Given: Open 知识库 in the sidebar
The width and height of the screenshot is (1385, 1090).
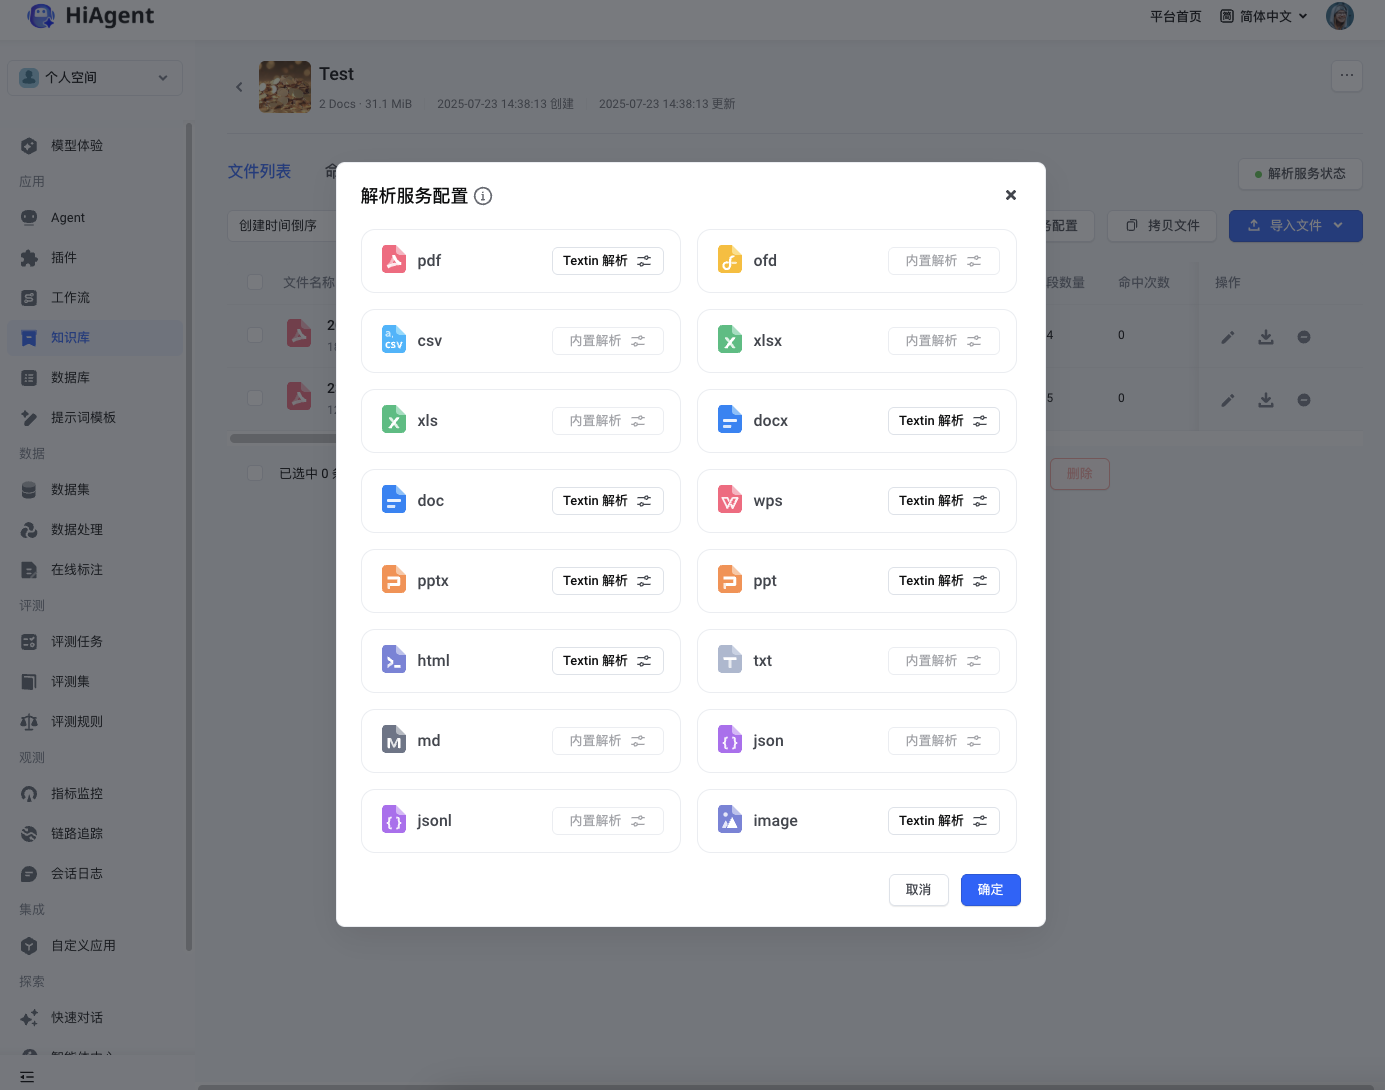Looking at the screenshot, I should pyautogui.click(x=95, y=338).
